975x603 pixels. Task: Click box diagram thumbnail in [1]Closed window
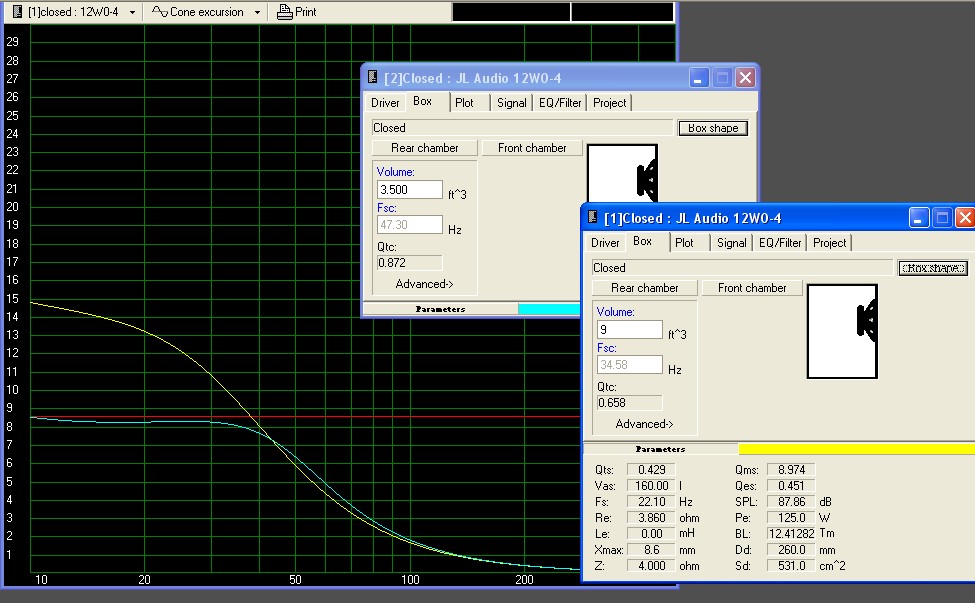click(842, 331)
